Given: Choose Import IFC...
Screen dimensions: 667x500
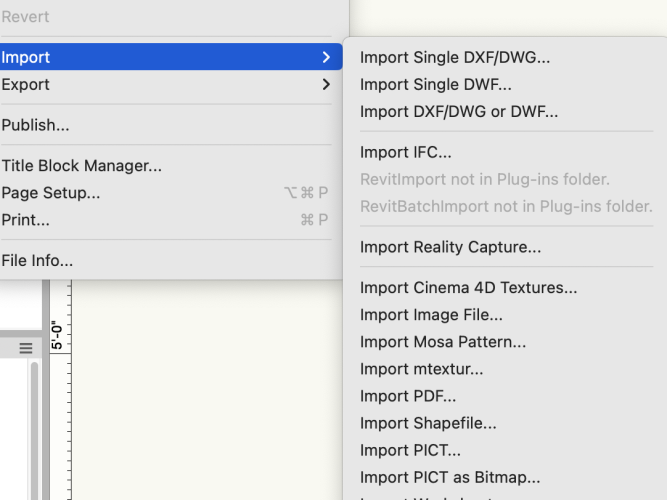Looking at the screenshot, I should tap(406, 153).
